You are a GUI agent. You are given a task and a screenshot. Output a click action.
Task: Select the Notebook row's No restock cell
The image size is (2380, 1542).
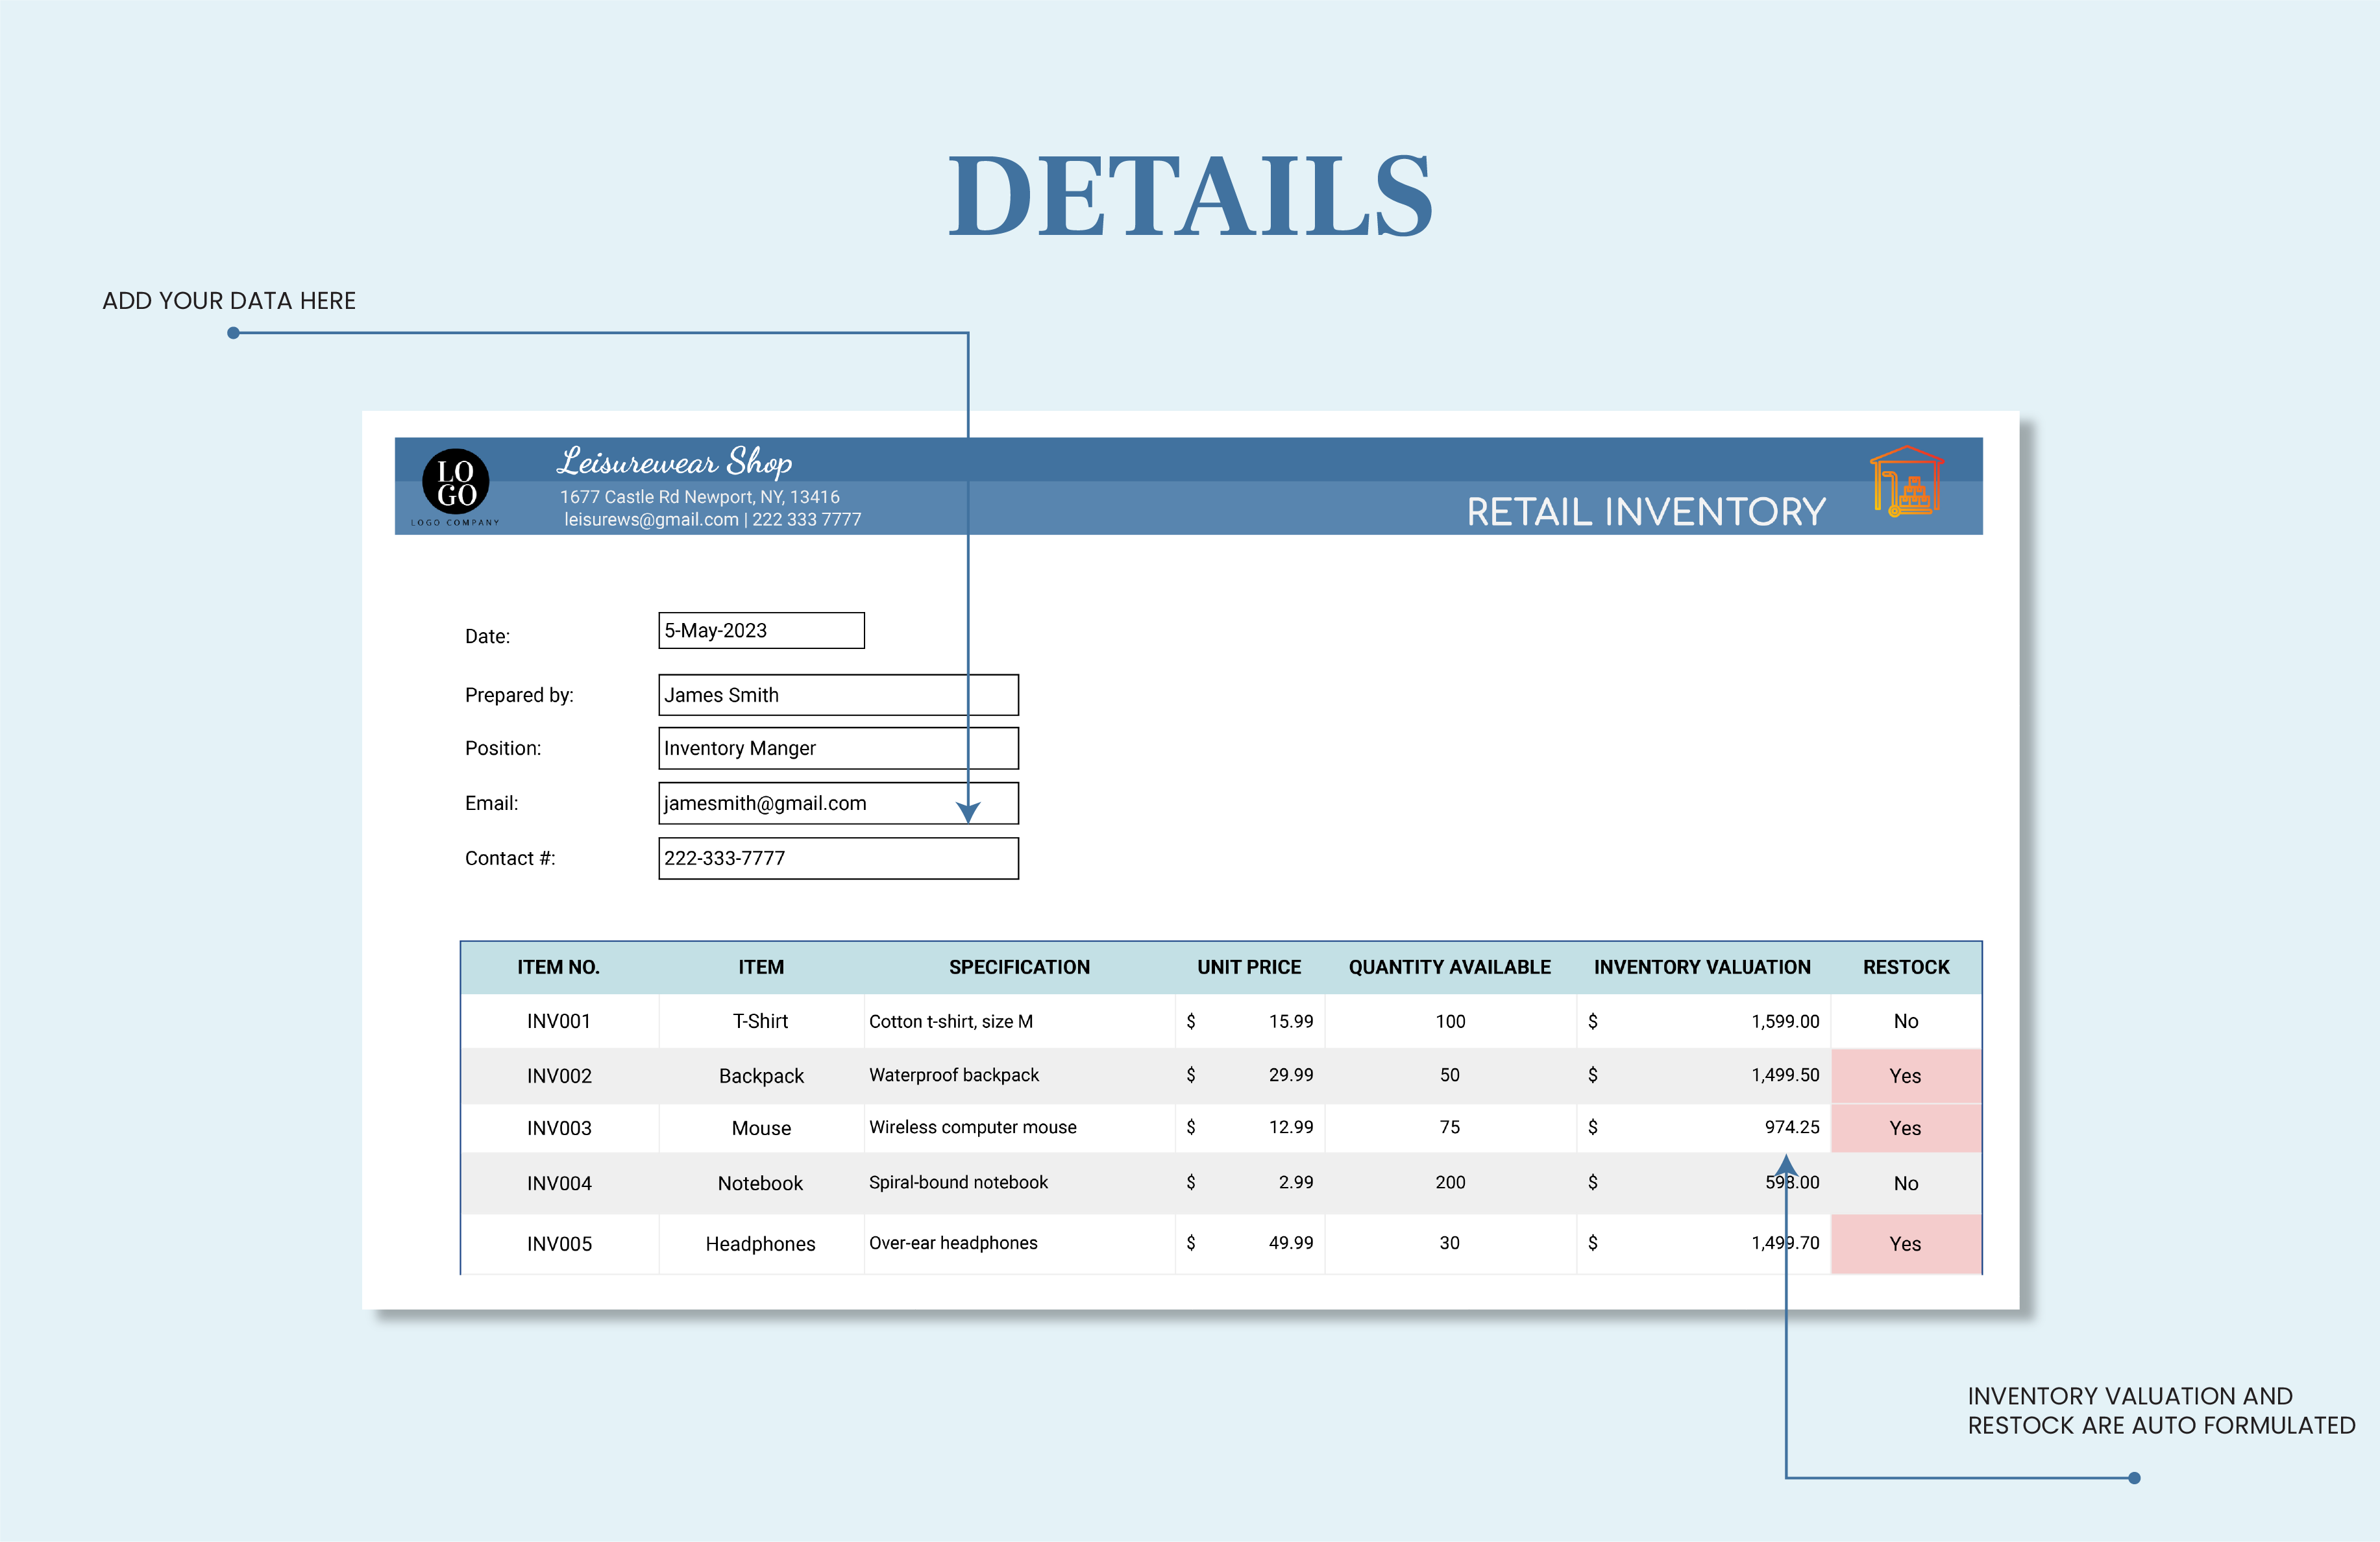pyautogui.click(x=1906, y=1183)
